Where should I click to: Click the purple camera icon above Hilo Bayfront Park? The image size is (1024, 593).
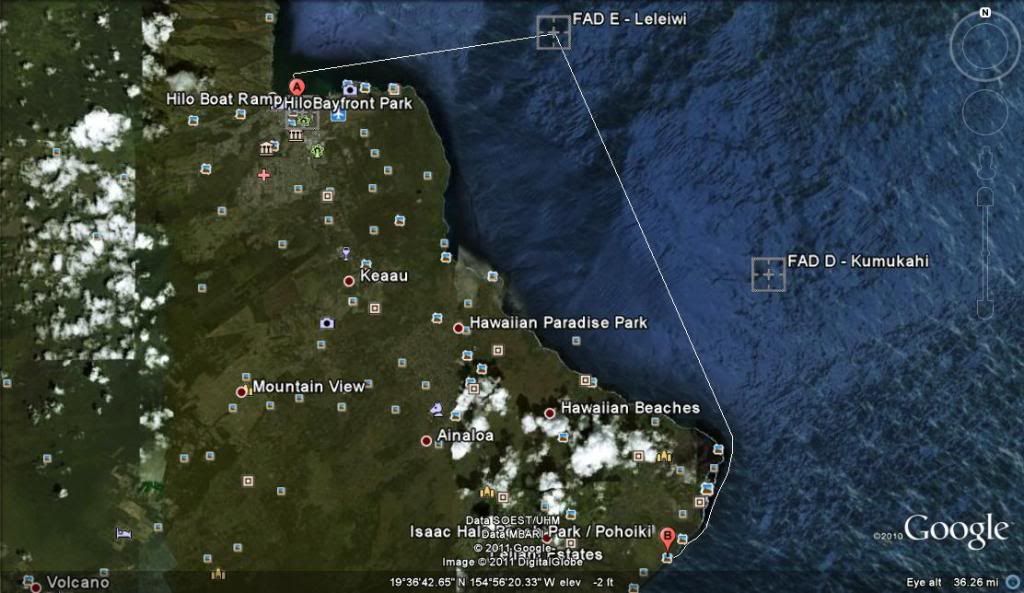(349, 88)
